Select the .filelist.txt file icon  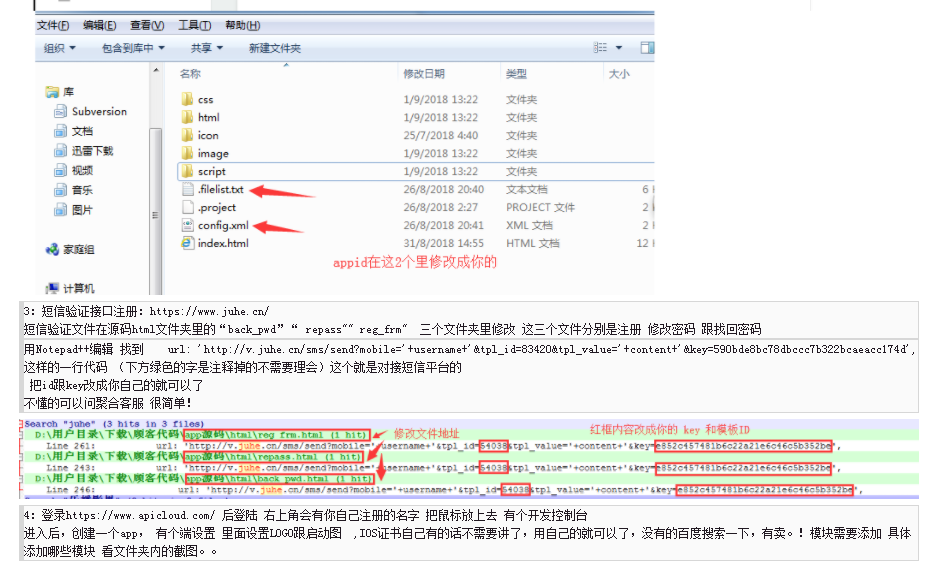tap(187, 189)
